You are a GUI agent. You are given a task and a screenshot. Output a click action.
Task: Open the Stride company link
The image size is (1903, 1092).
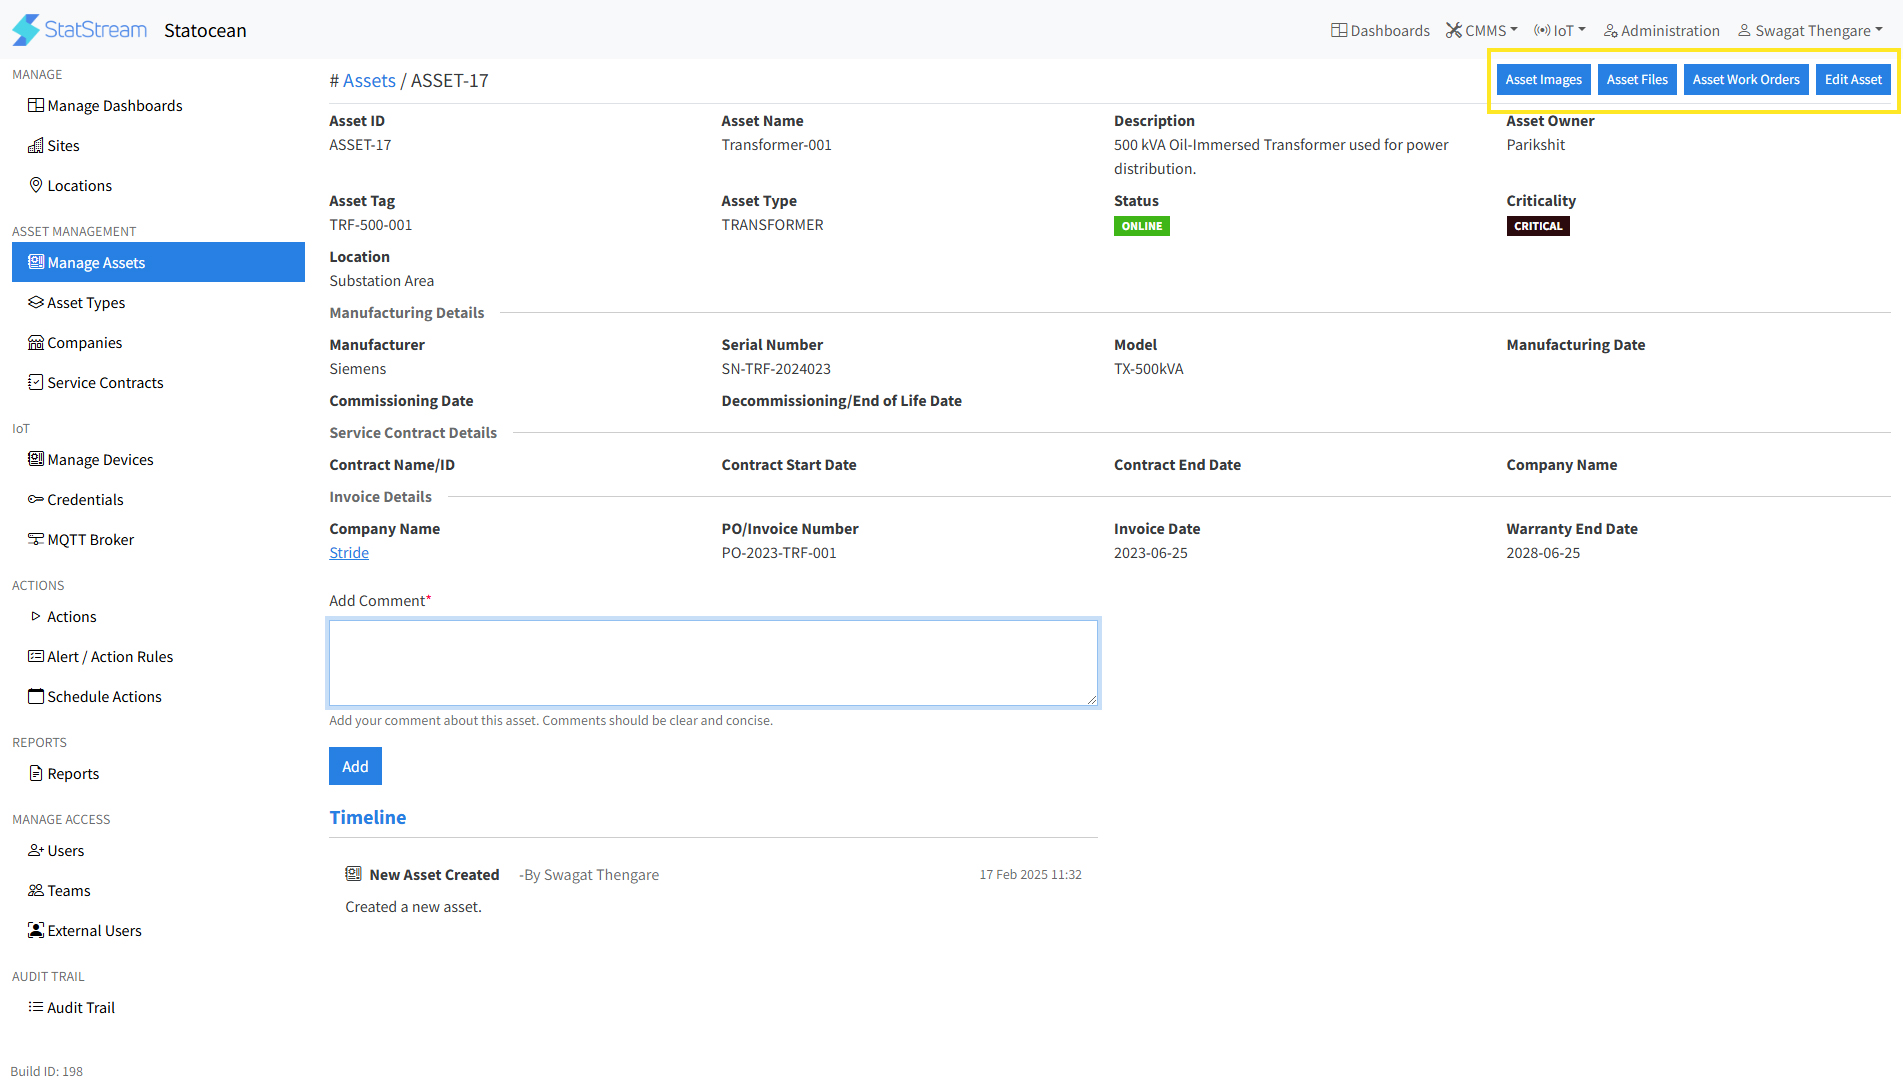(x=348, y=552)
